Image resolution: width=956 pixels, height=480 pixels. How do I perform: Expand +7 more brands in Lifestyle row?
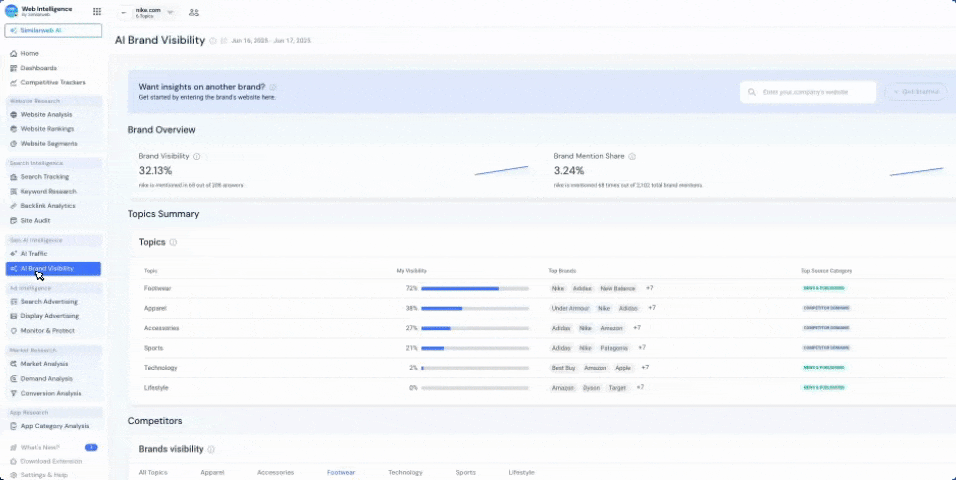point(640,387)
